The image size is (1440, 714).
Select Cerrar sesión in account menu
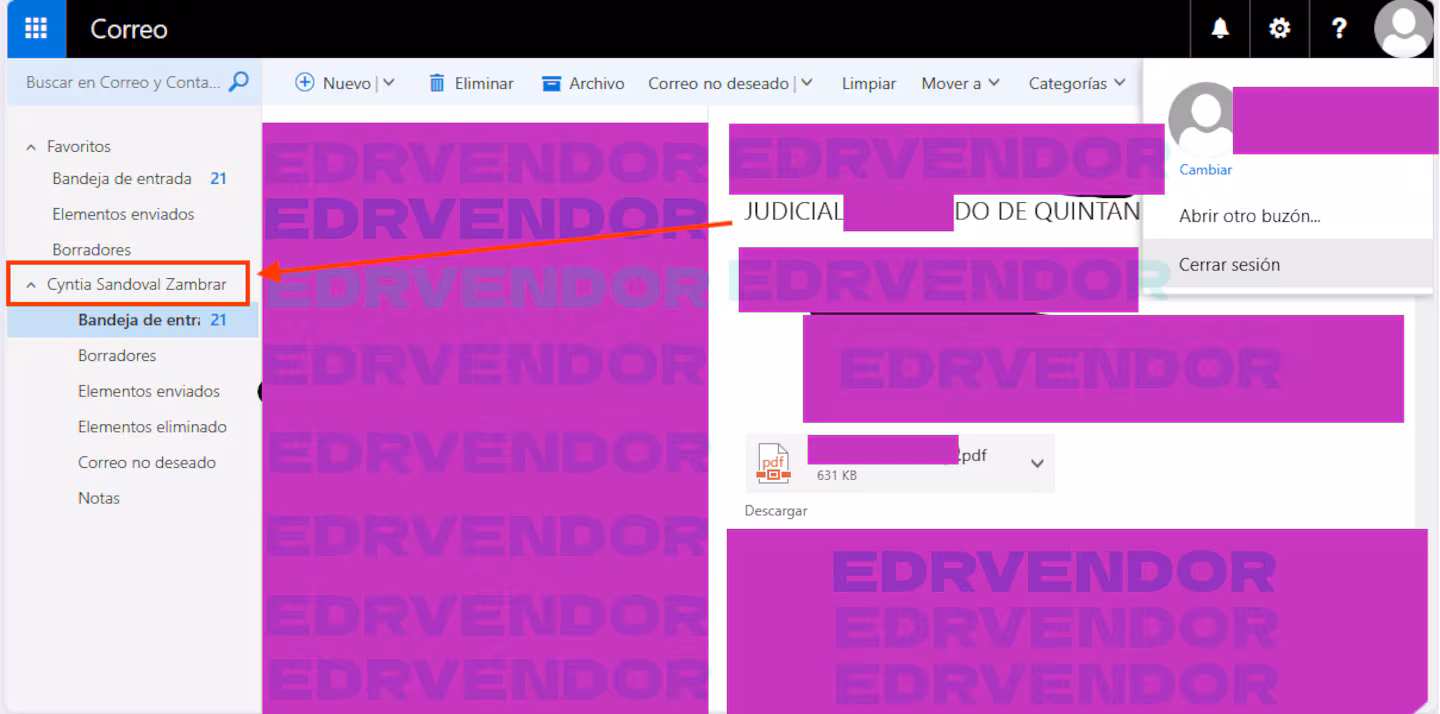[x=1229, y=265]
